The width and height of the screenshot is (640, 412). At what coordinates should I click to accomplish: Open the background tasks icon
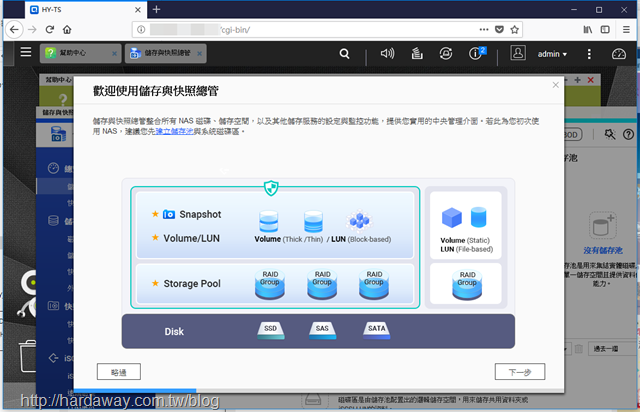pyautogui.click(x=417, y=53)
